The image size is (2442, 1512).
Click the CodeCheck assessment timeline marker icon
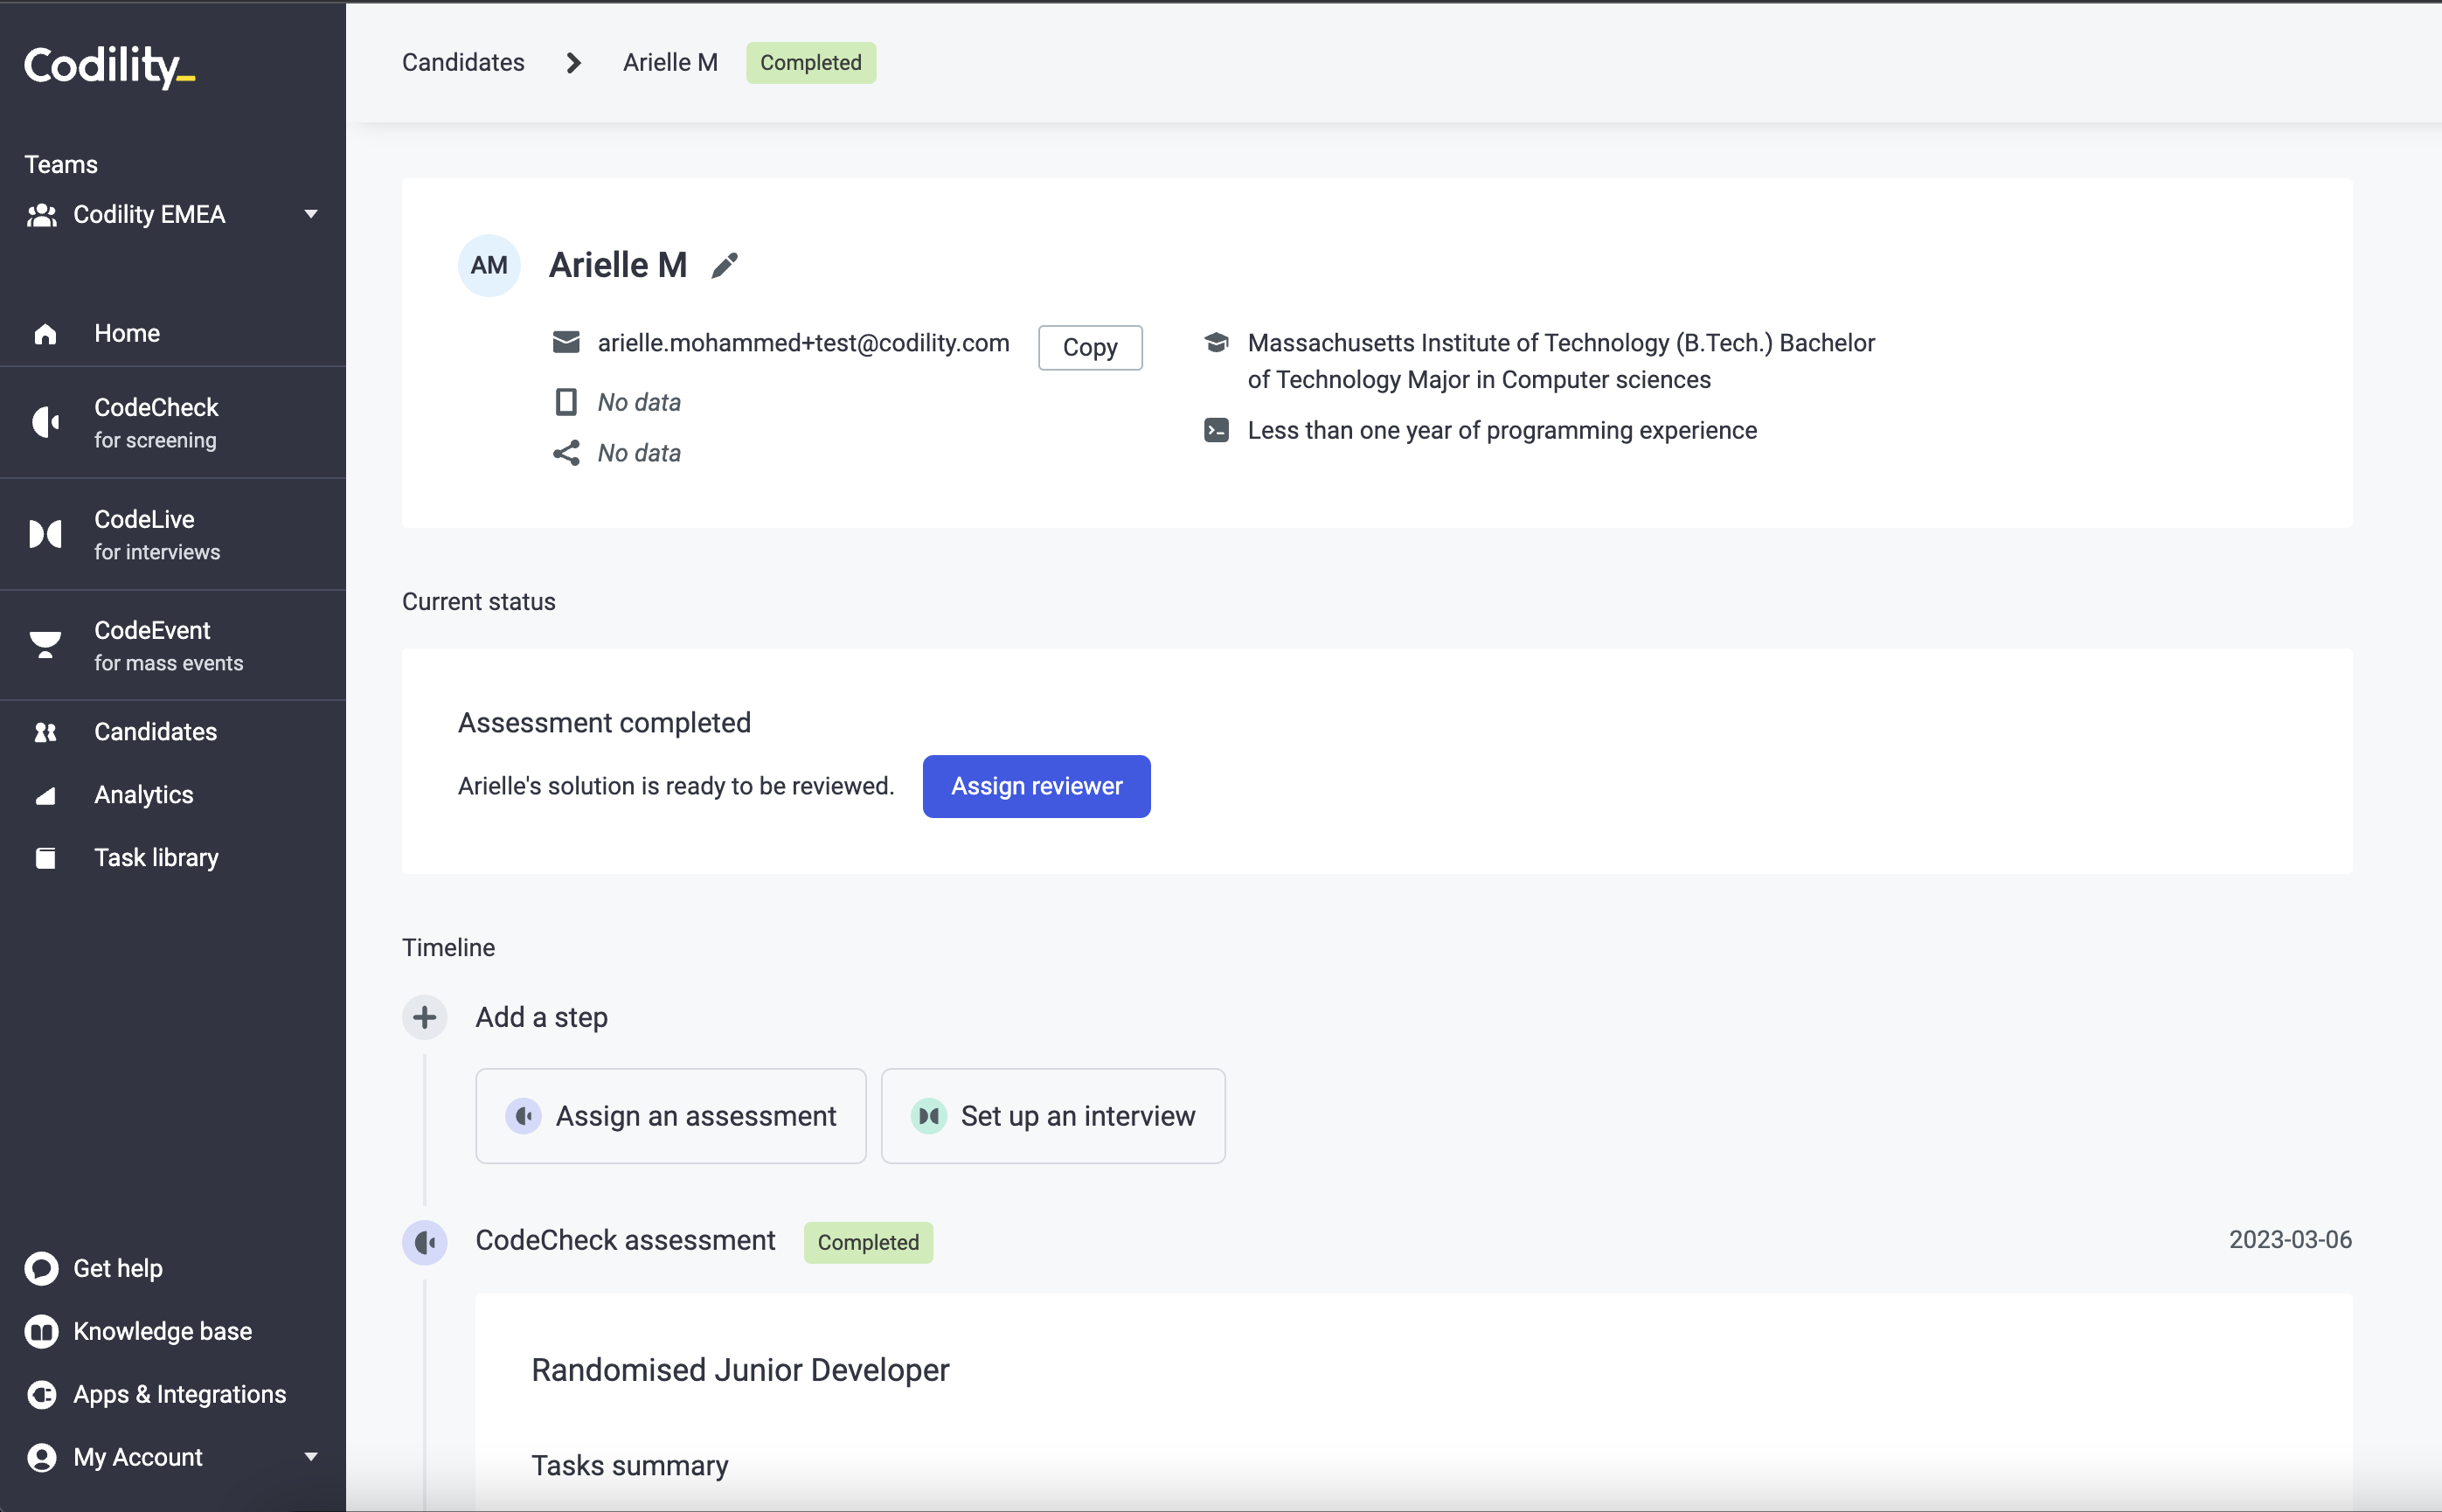(425, 1243)
